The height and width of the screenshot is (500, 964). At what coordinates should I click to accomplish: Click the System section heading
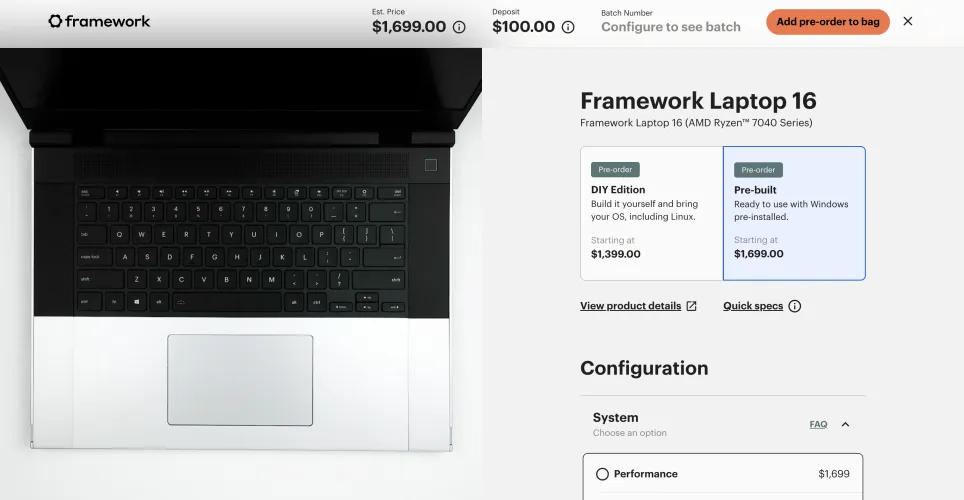(615, 418)
